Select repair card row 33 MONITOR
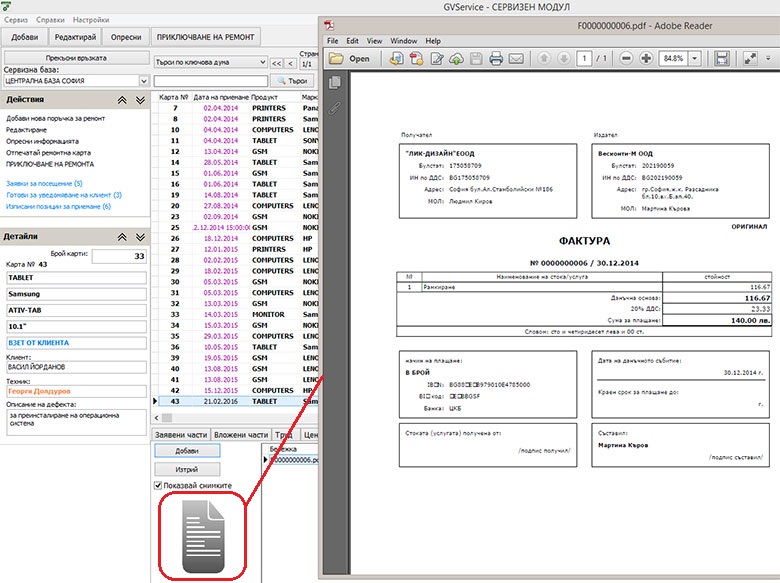Viewport: 780px width, 583px height. point(238,314)
